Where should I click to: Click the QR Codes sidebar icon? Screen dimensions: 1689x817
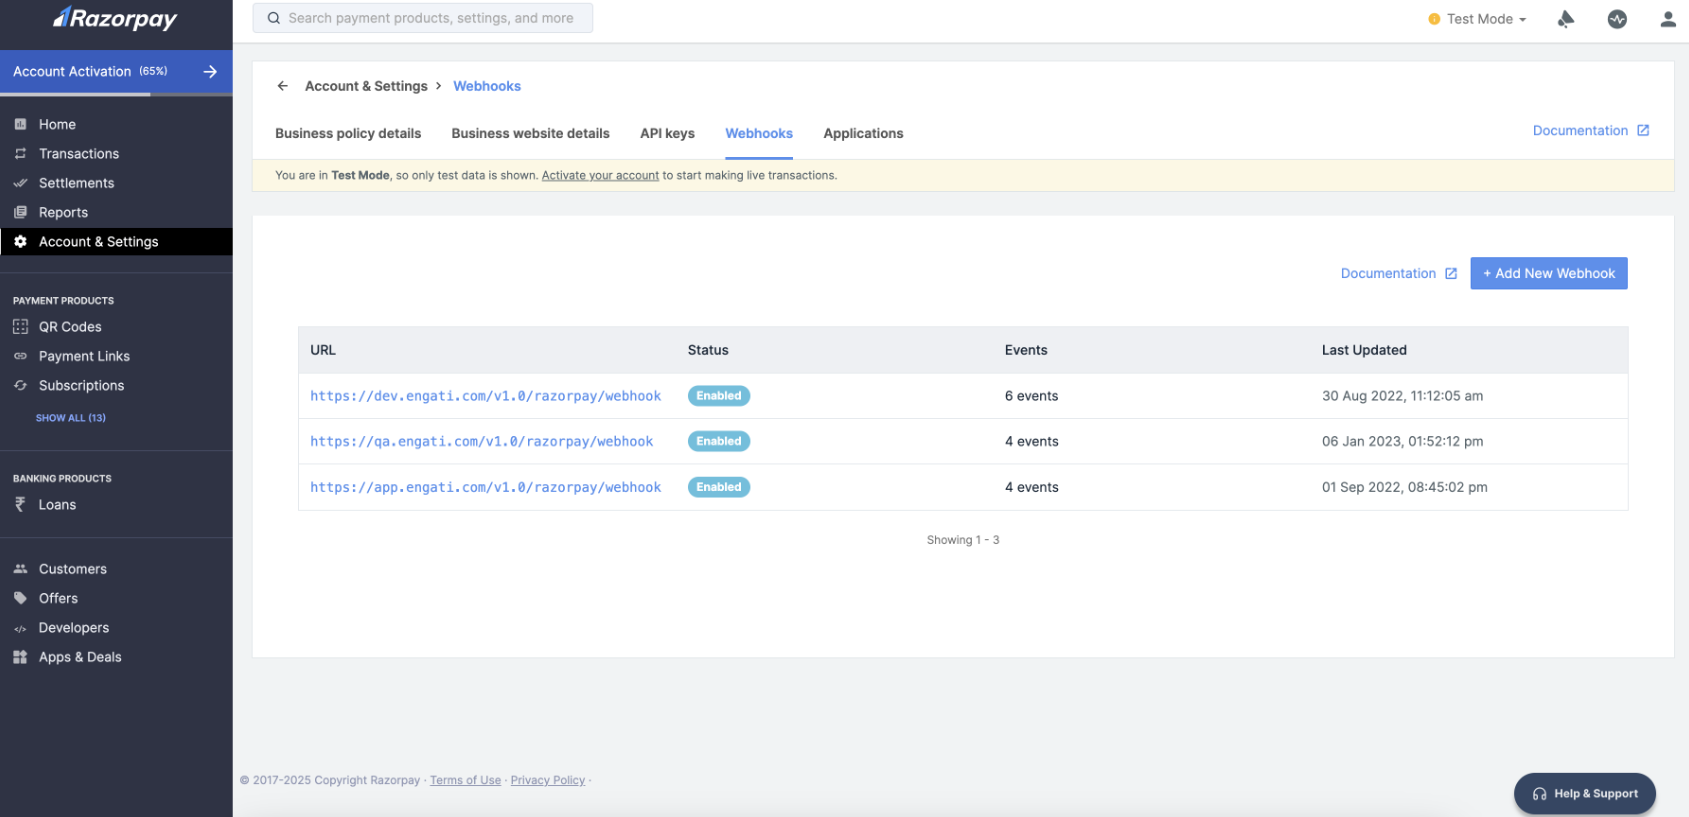[x=20, y=327]
